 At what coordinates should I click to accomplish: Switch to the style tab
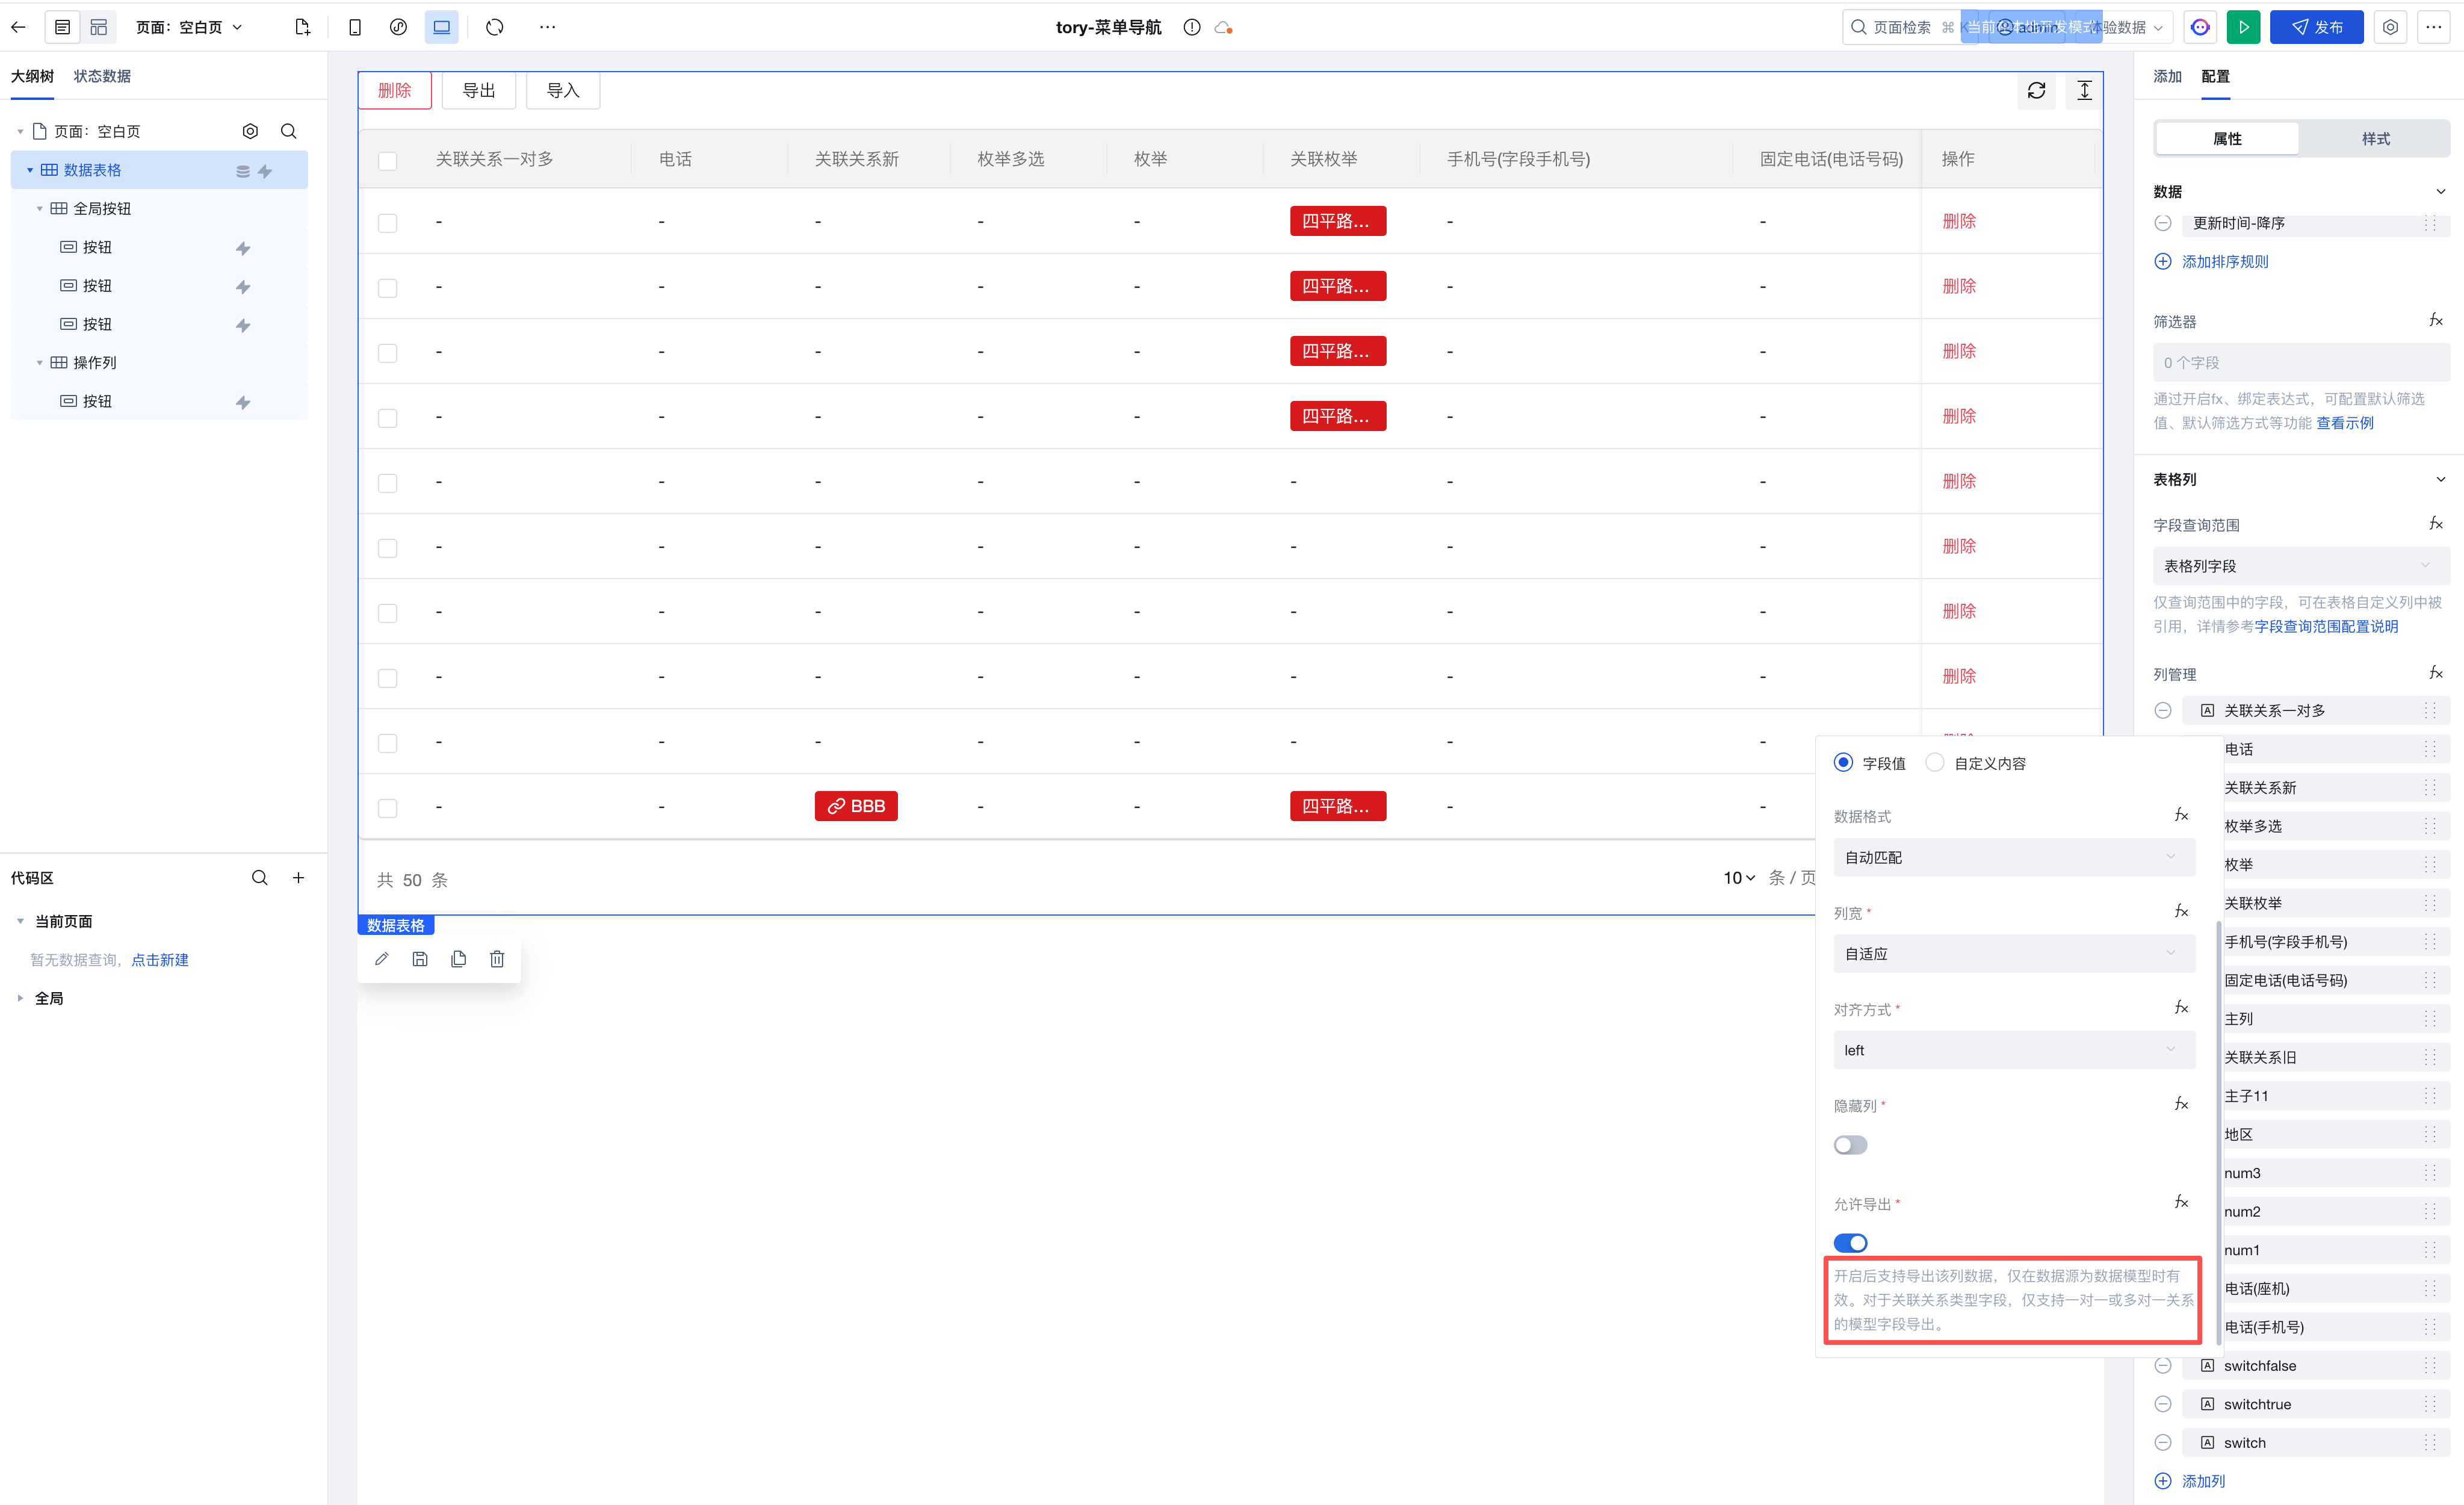coord(2375,139)
